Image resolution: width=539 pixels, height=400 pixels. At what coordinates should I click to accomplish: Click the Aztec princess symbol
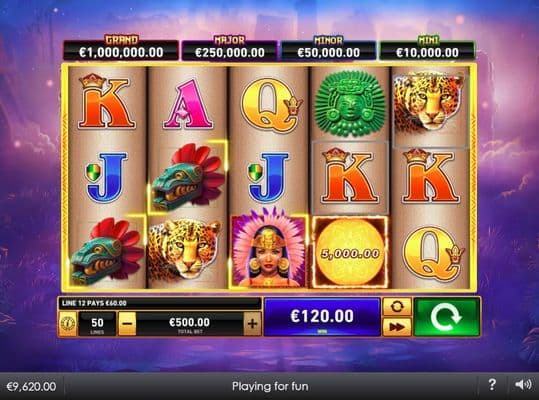[x=269, y=249]
